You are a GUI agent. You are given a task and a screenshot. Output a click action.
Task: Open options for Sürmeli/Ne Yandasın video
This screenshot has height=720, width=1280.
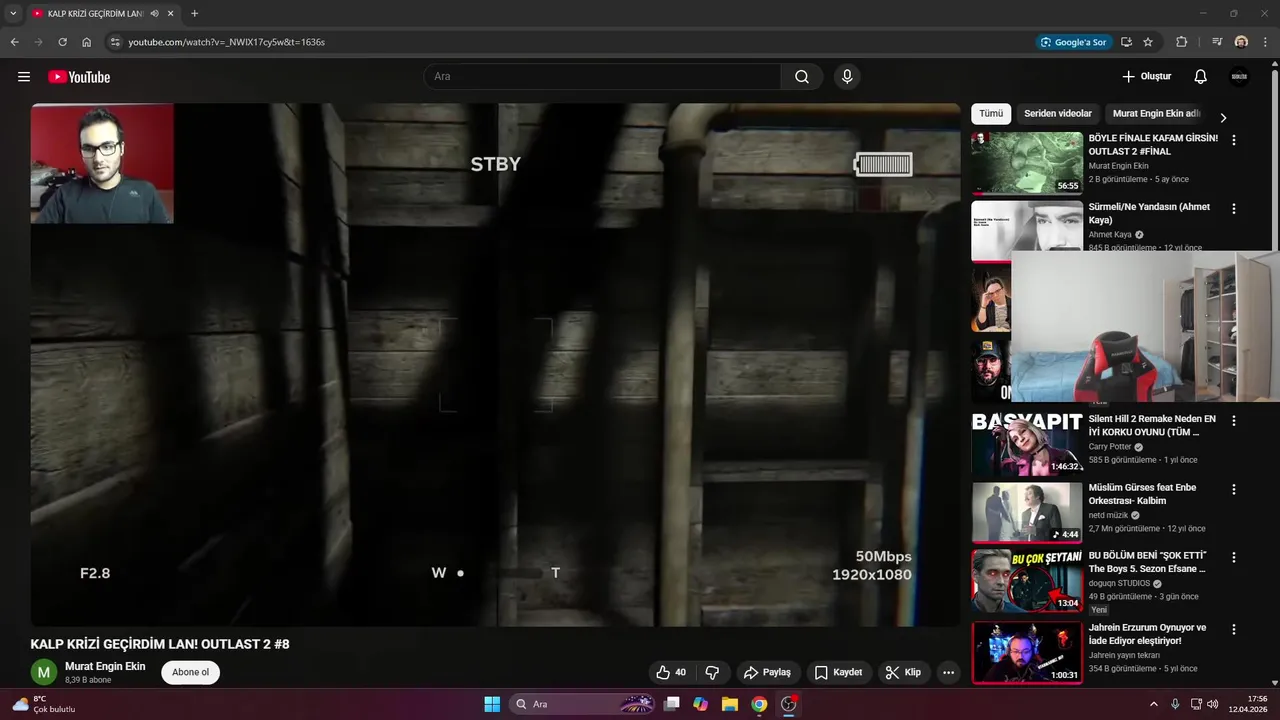coord(1233,209)
